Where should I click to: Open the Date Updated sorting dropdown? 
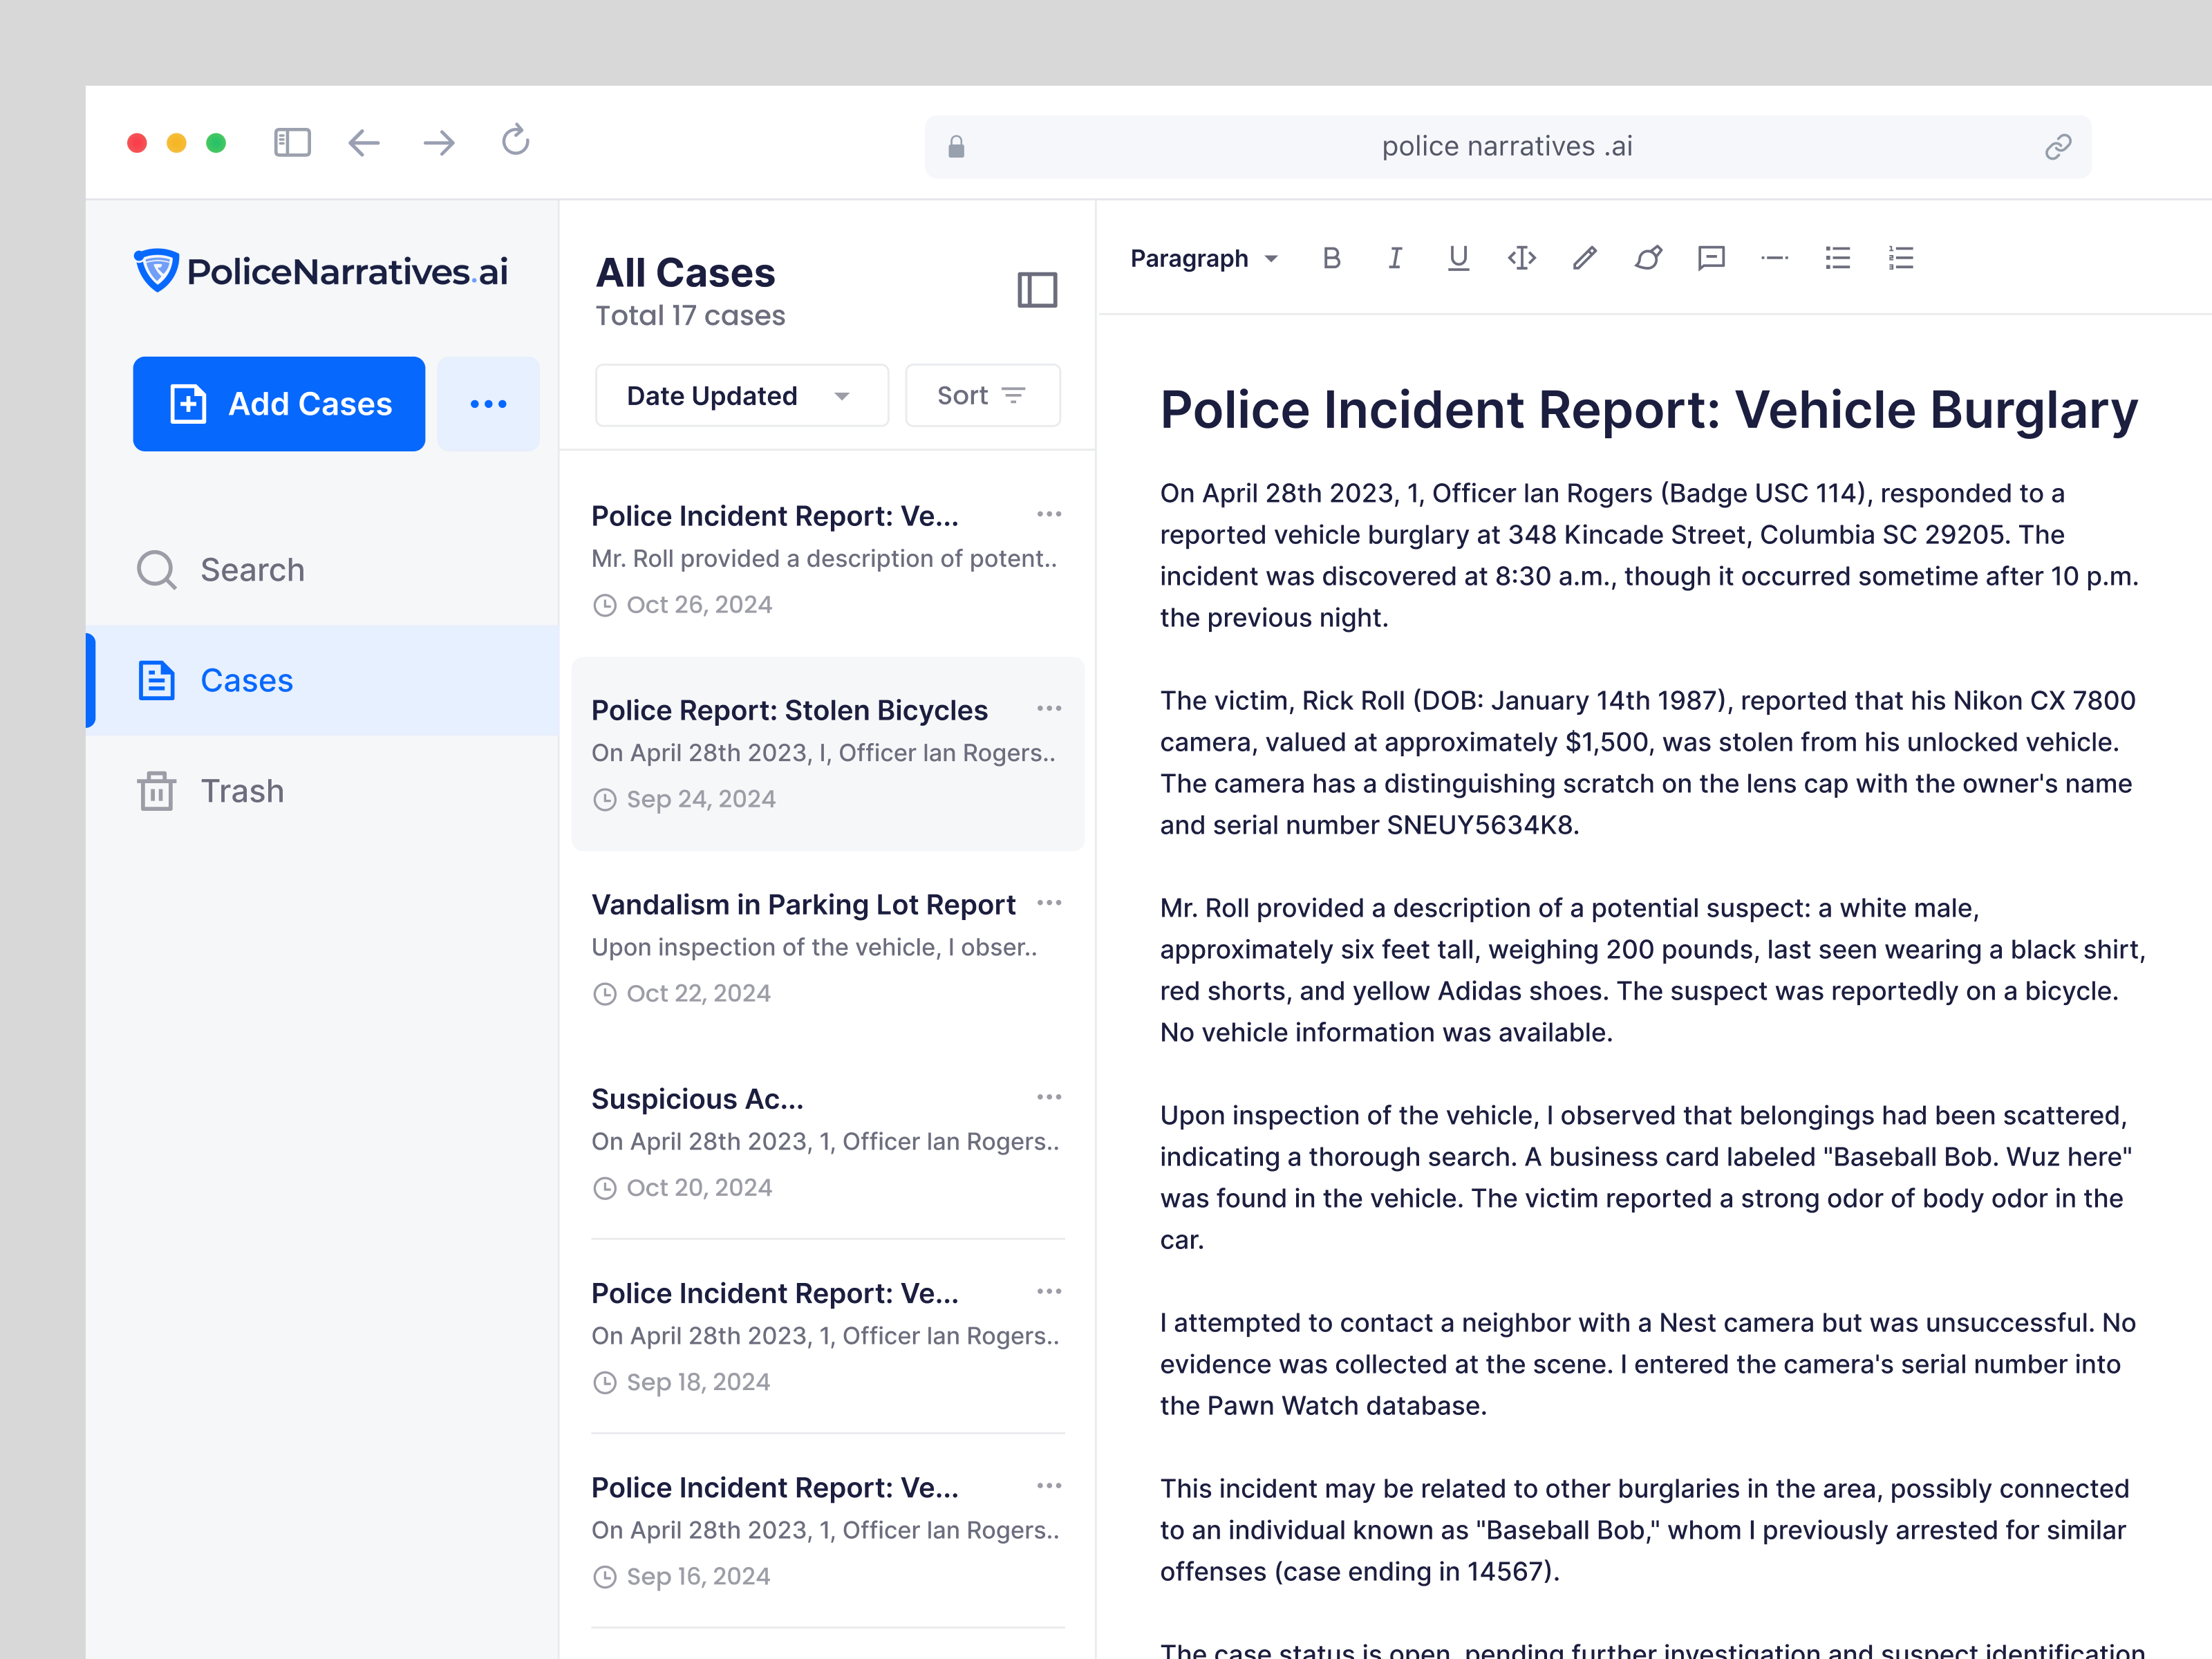pos(740,395)
